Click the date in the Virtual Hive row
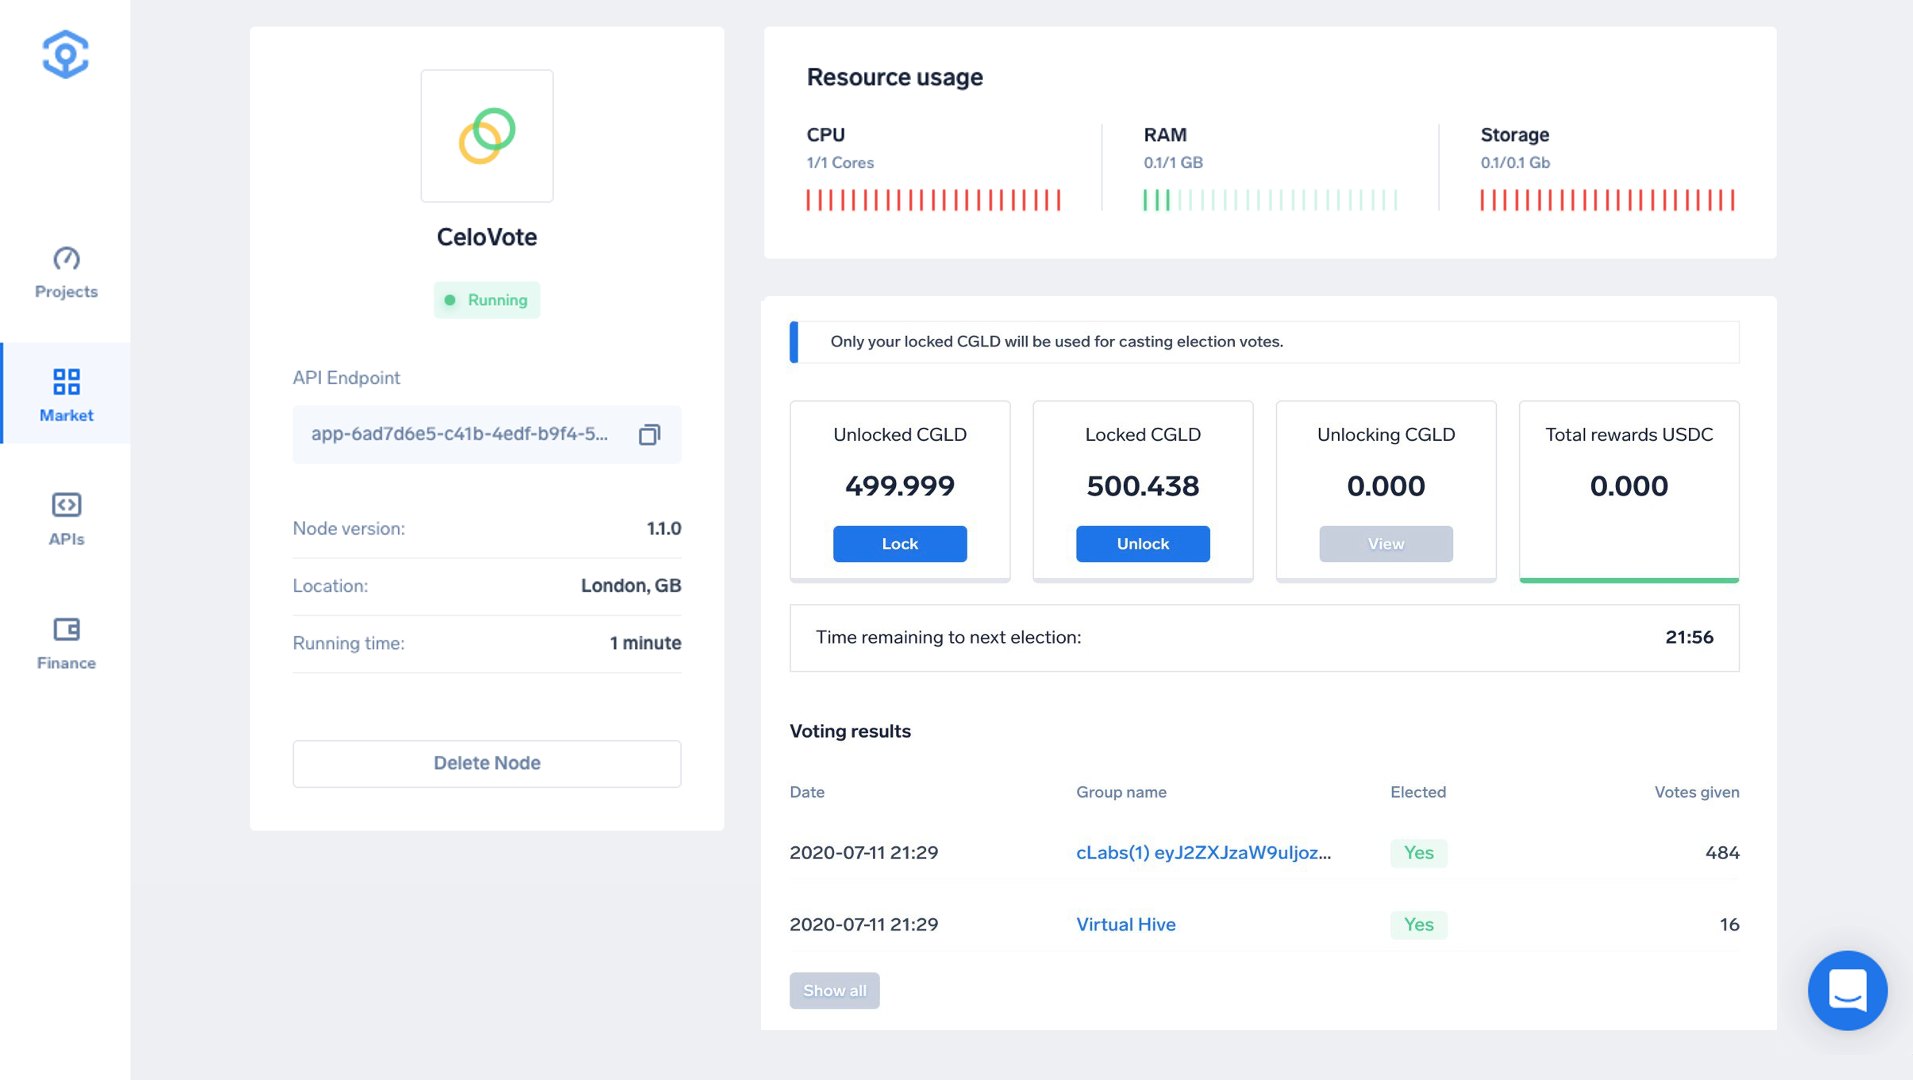1913x1080 pixels. tap(864, 925)
